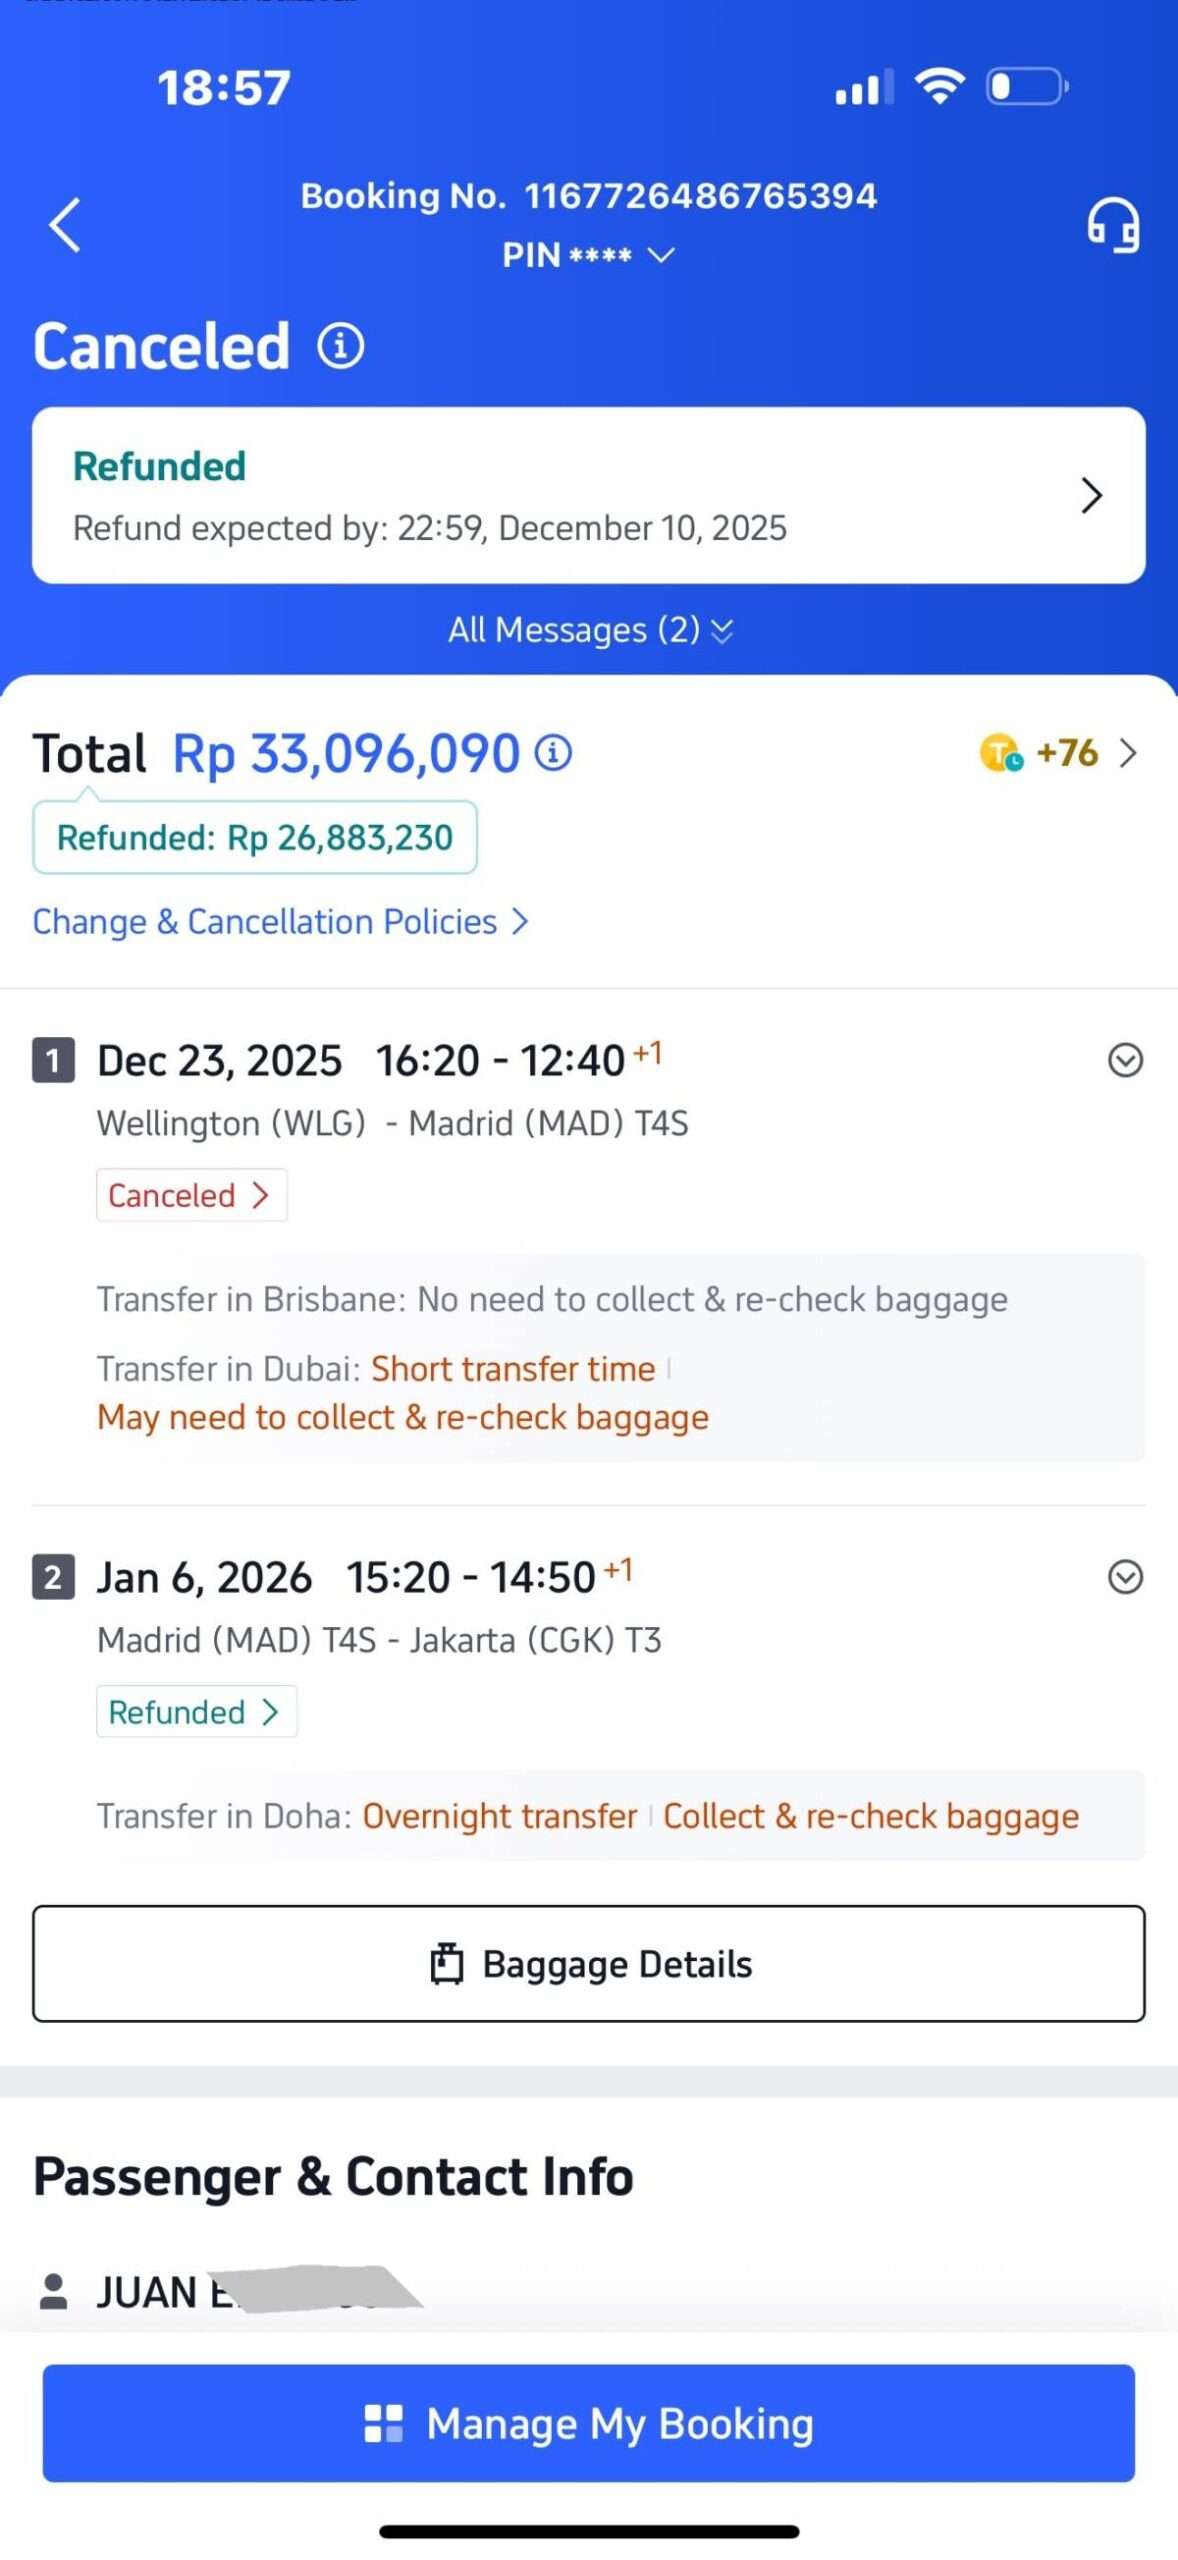Viewport: 1178px width, 2560px height.
Task: Expand Madrid to Jakarta flight details
Action: click(x=1125, y=1577)
